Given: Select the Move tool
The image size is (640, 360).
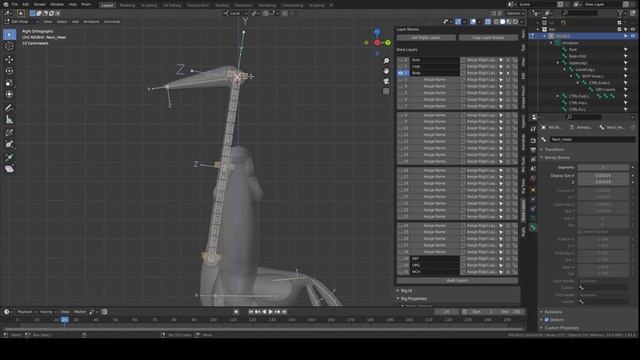Looking at the screenshot, I should tap(9, 60).
